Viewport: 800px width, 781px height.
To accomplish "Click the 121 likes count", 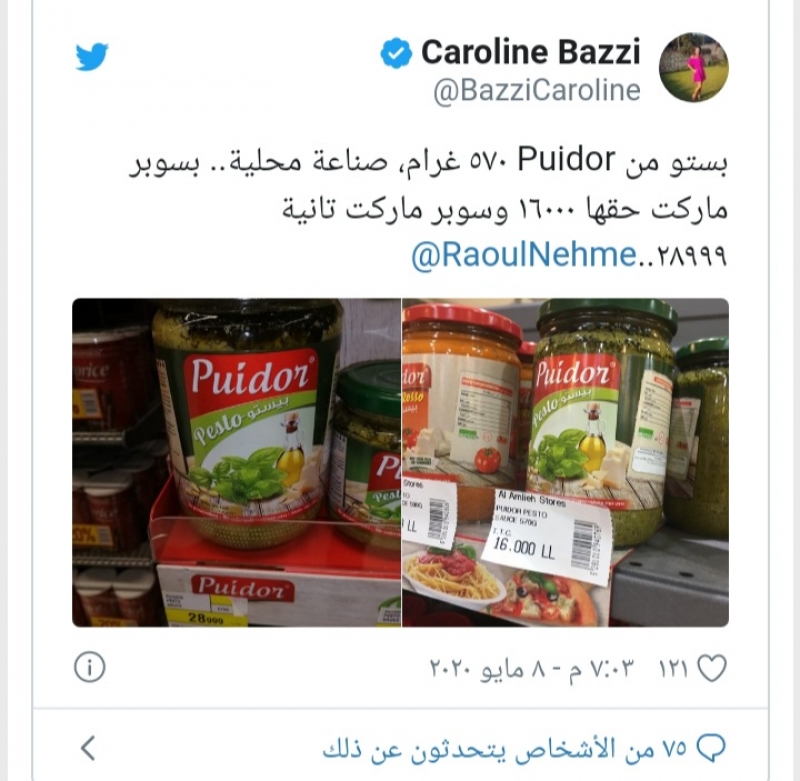I will click(x=673, y=667).
